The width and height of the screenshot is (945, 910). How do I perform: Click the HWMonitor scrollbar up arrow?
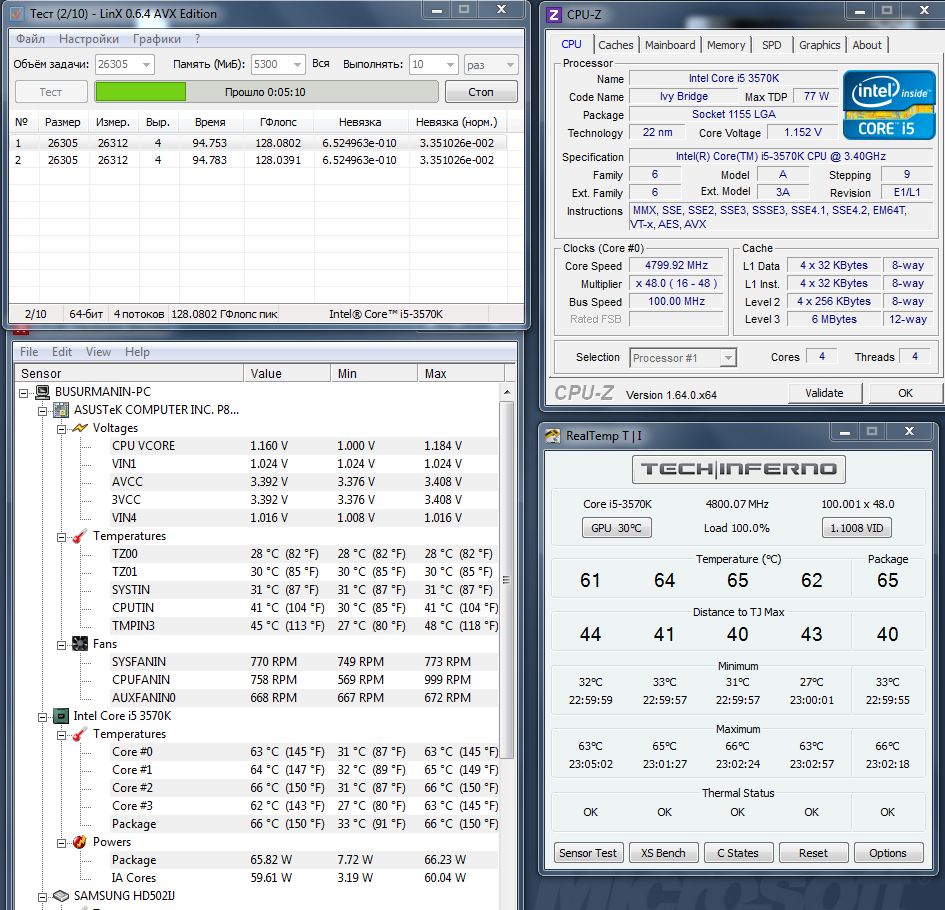click(x=507, y=392)
